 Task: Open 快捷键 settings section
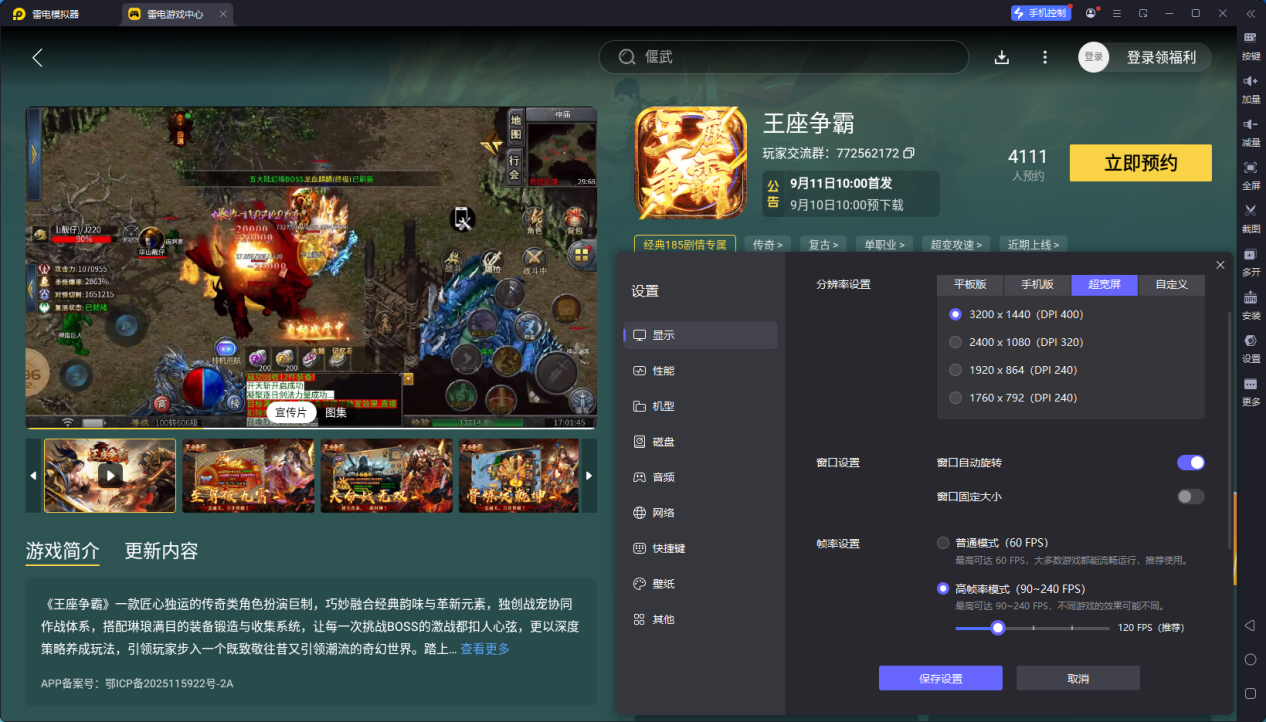click(700, 548)
